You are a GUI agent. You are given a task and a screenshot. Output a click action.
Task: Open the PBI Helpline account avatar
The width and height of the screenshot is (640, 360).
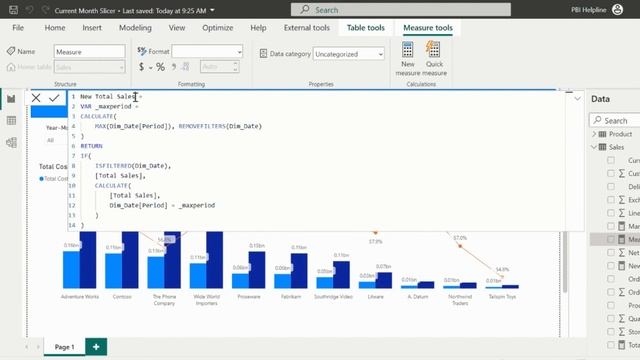[x=618, y=10]
